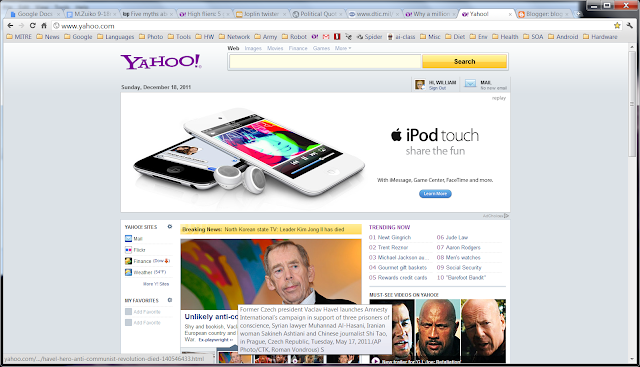Screen dimensions: 640x367
Task: Open the Spider bookmark
Action: coord(369,37)
